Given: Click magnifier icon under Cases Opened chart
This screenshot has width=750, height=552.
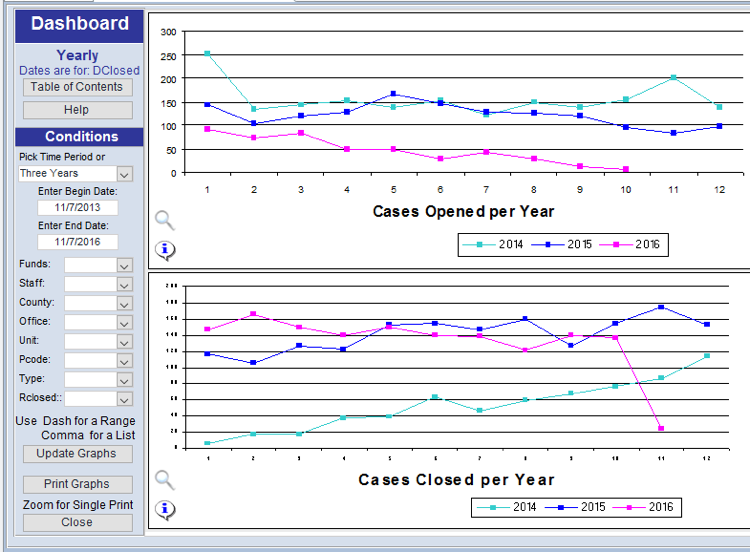Looking at the screenshot, I should coord(165,221).
